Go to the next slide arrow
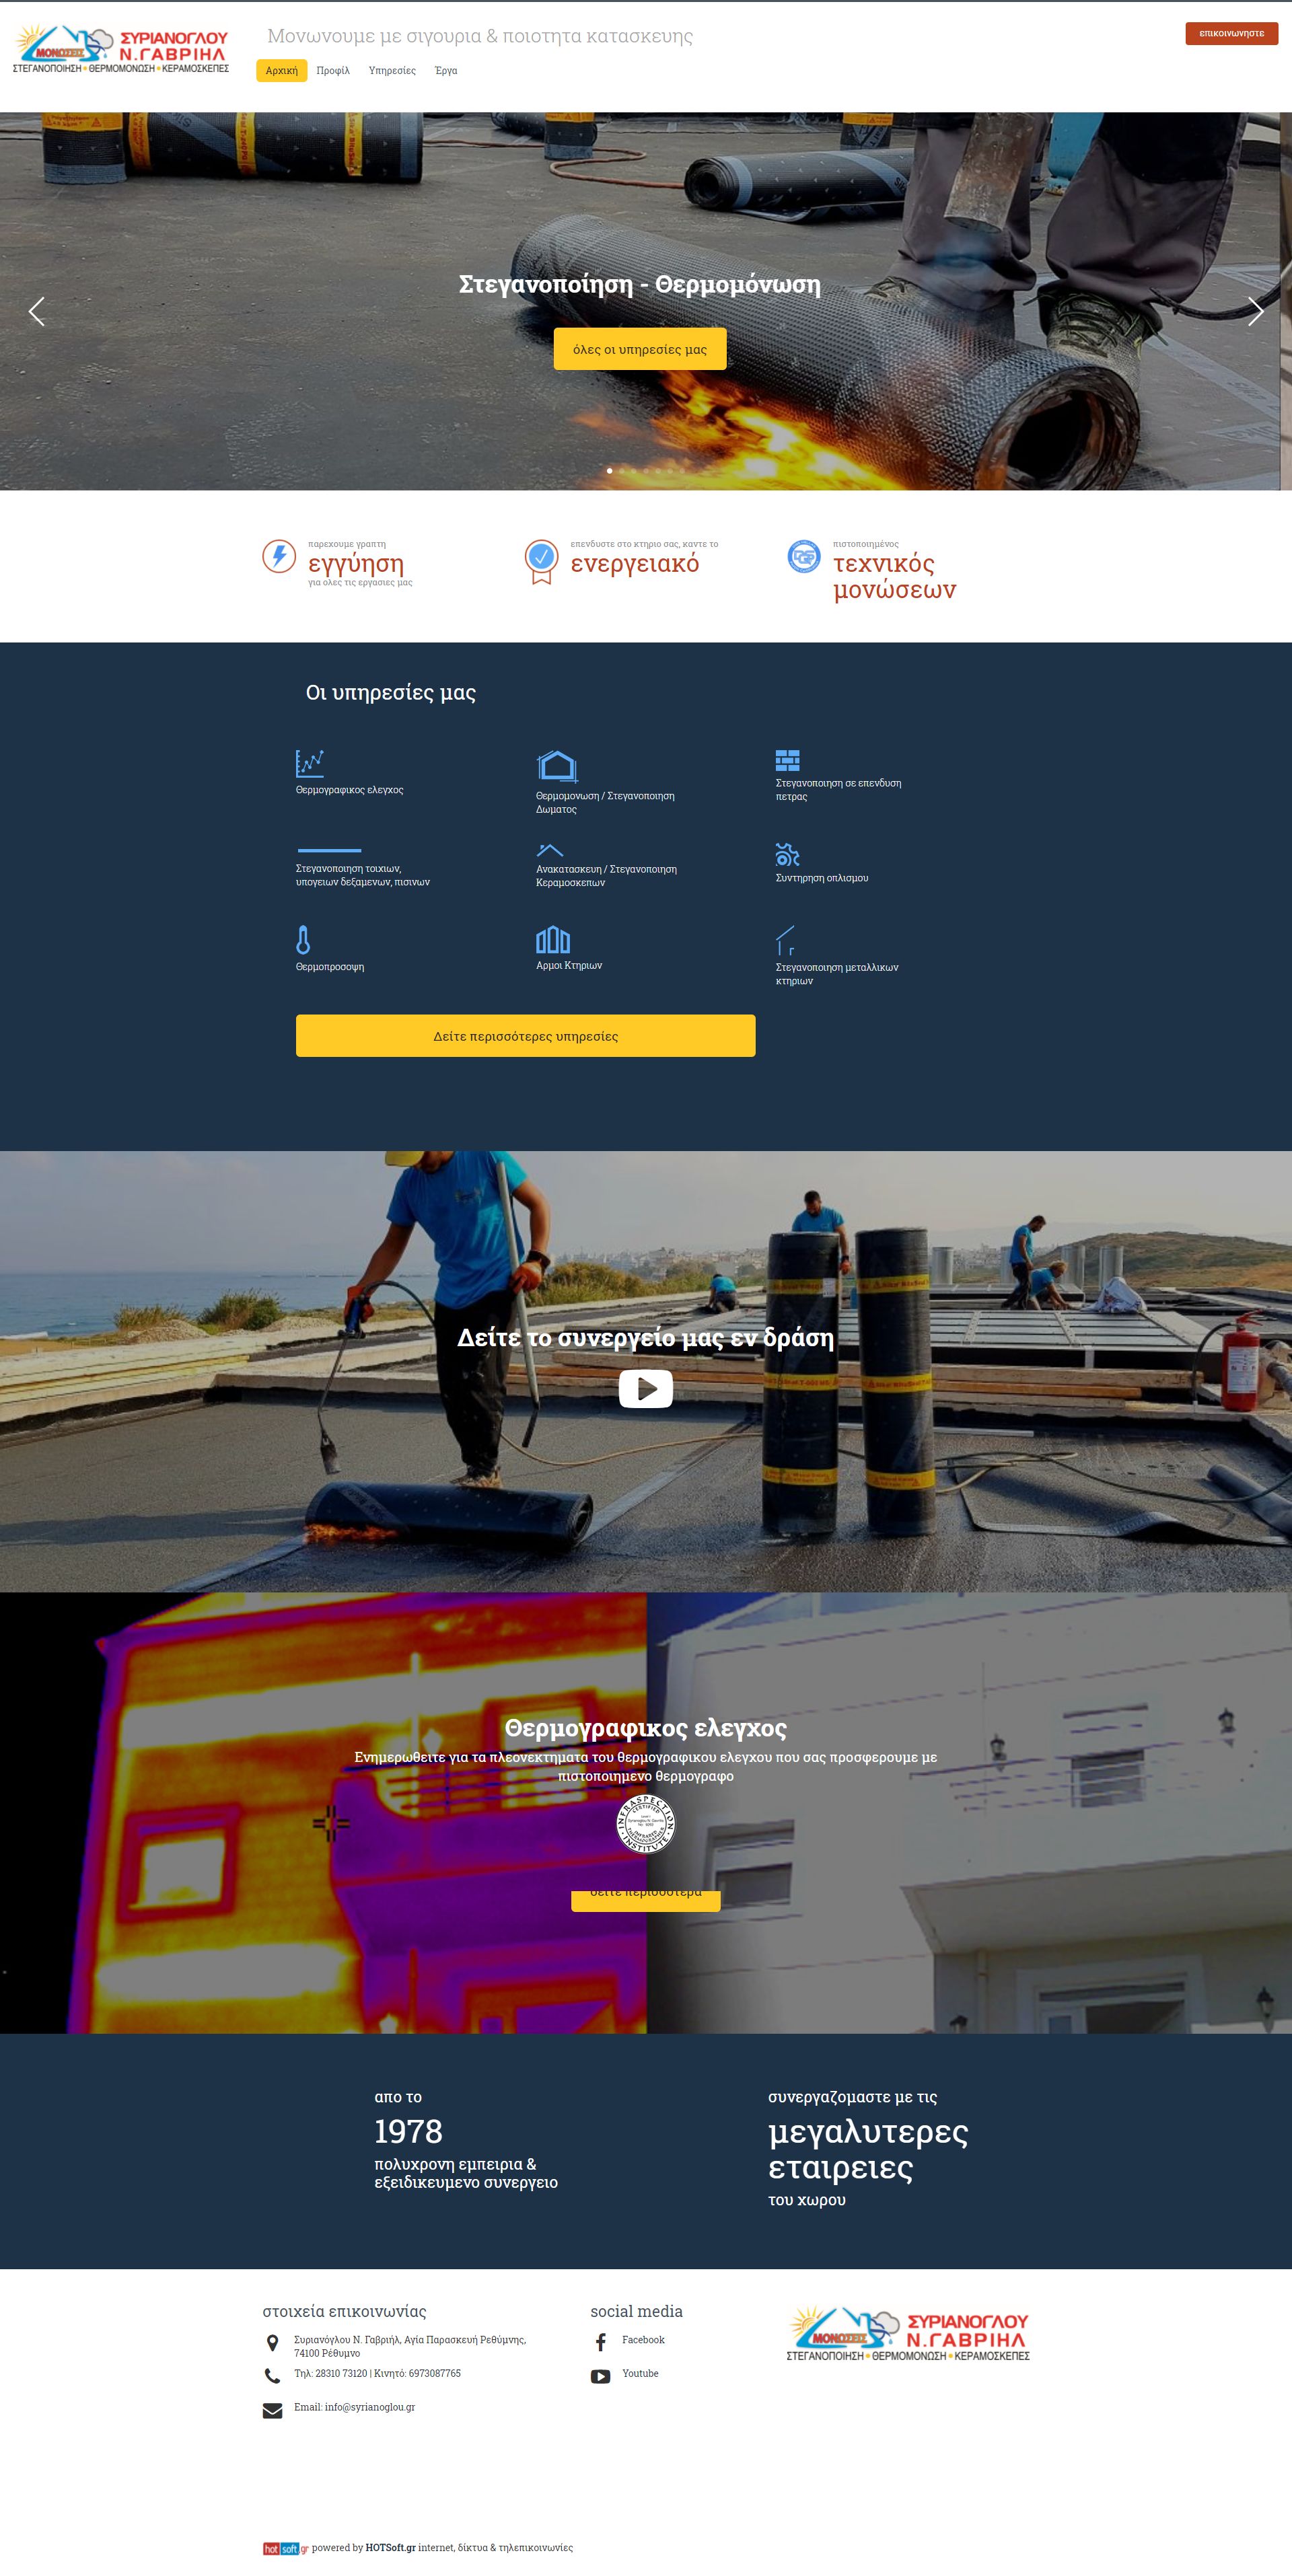The width and height of the screenshot is (1292, 2576). (x=1255, y=311)
